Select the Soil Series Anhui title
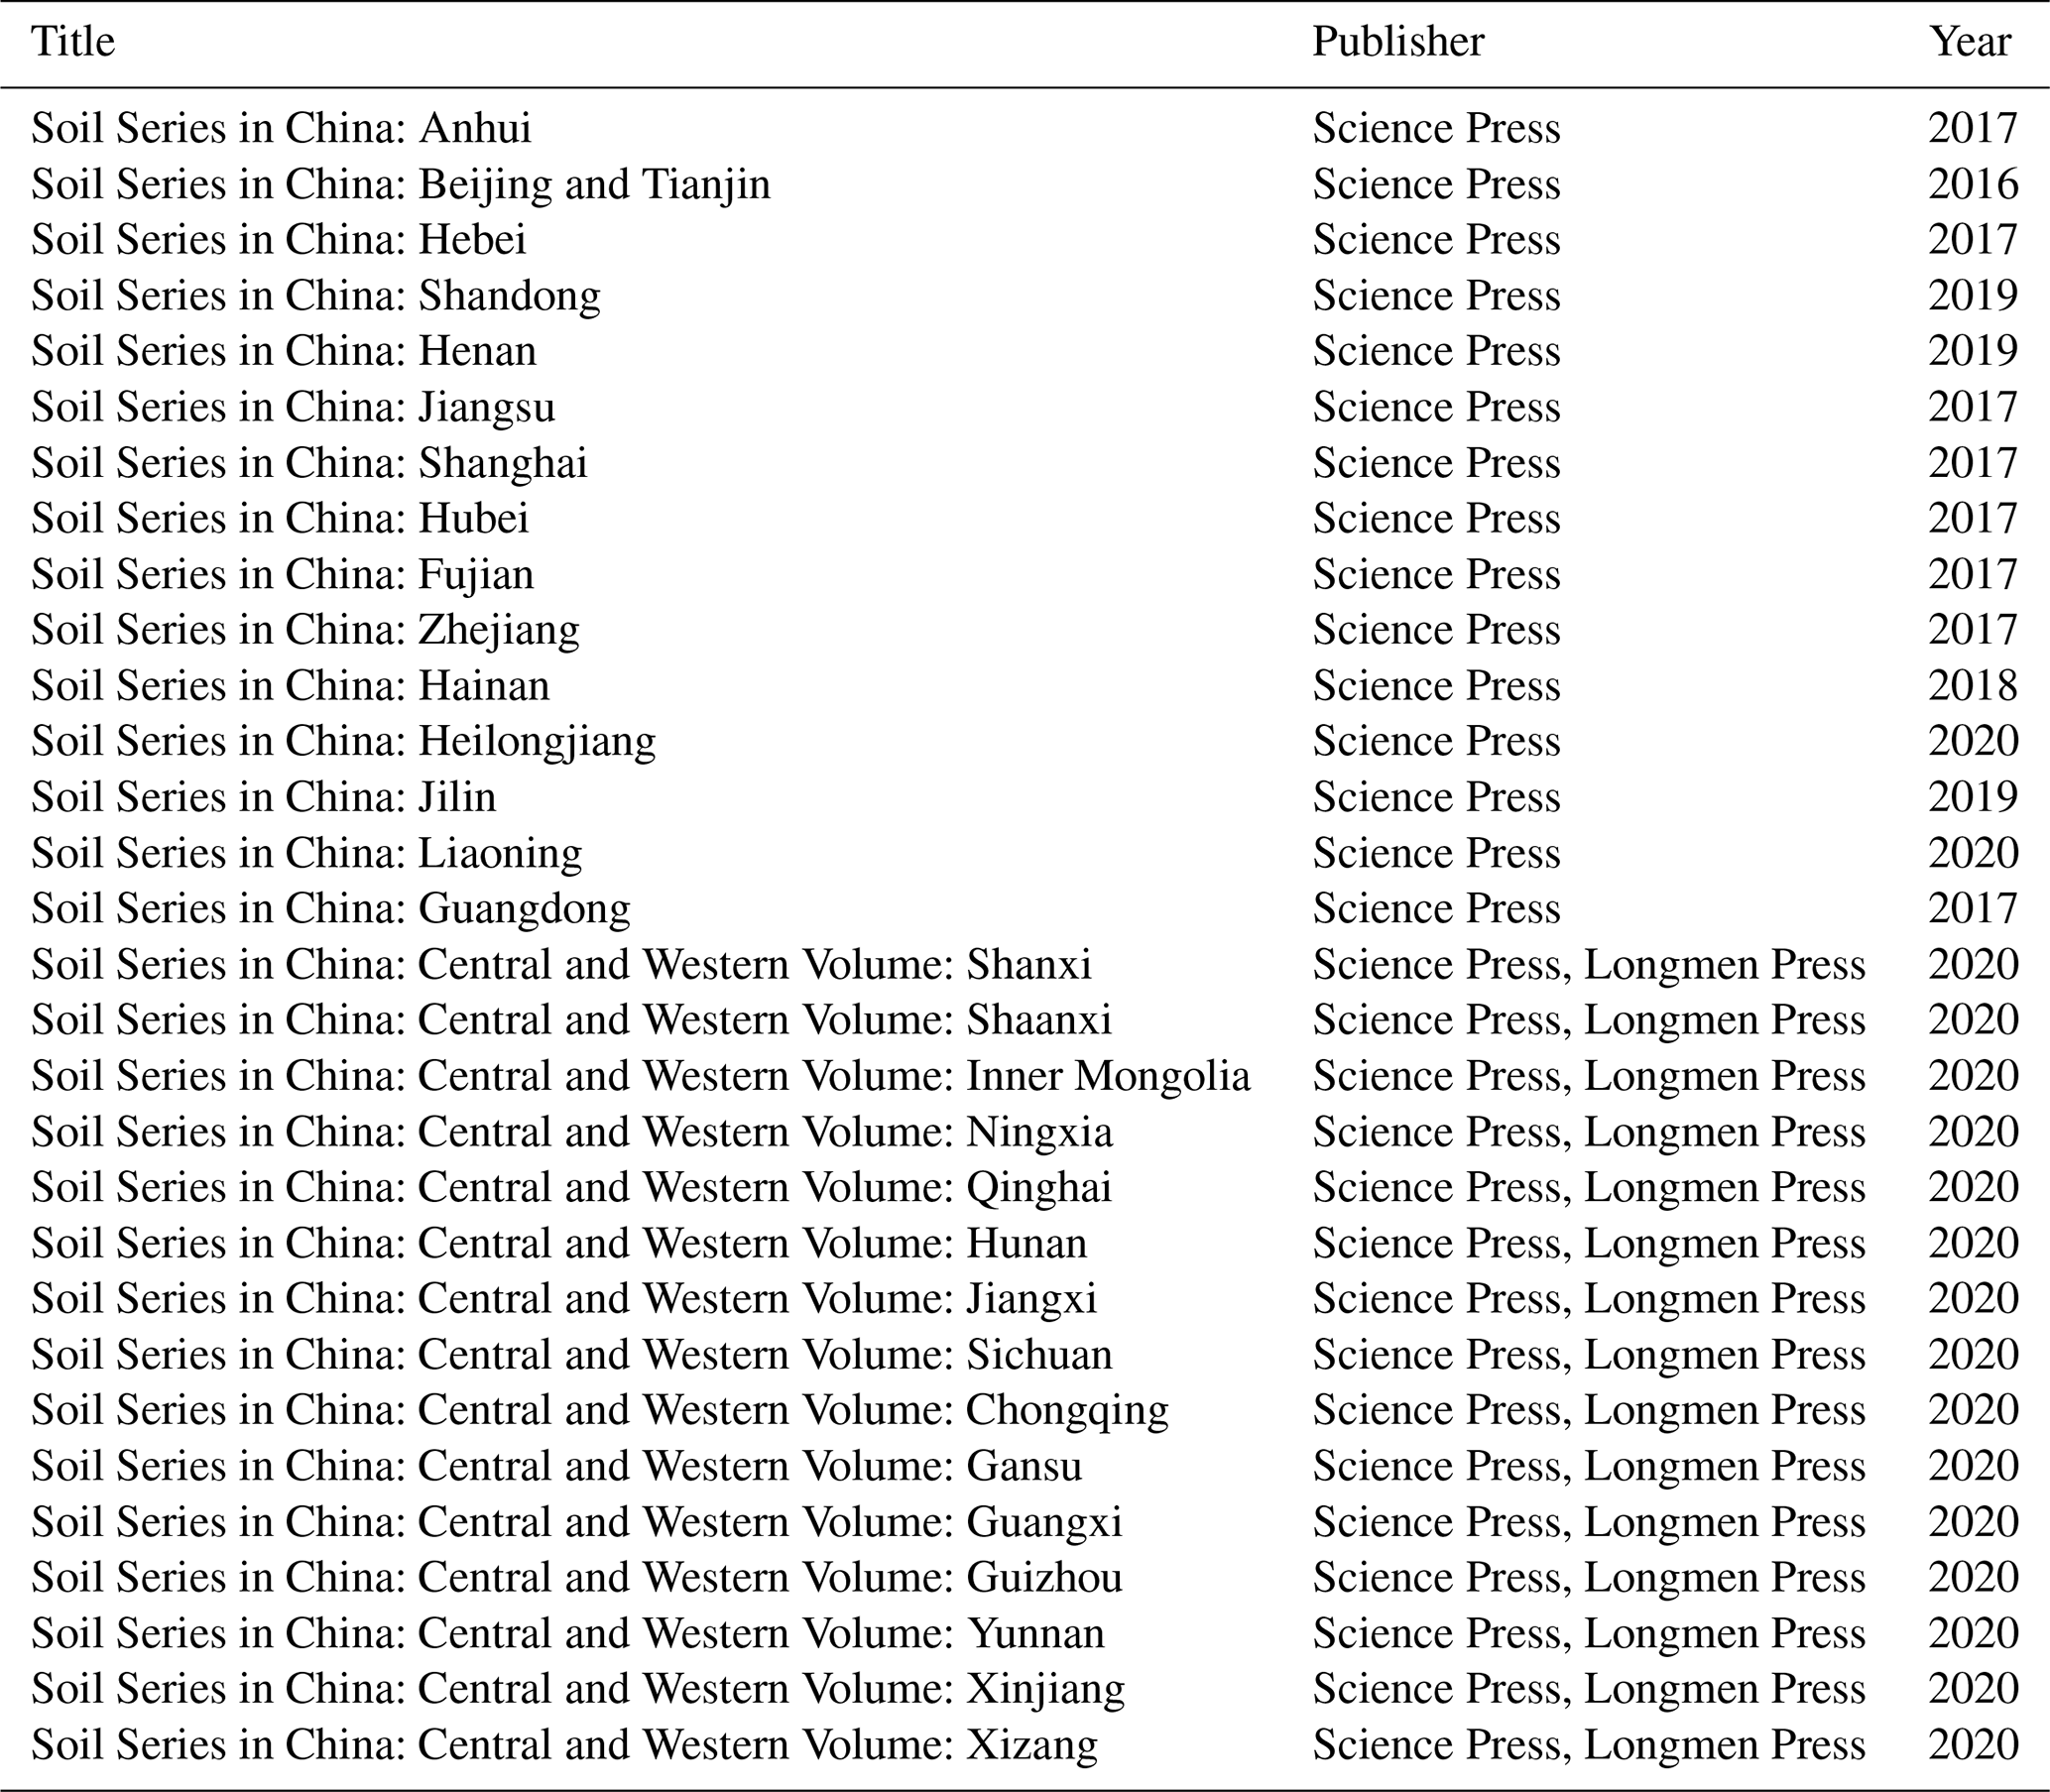The image size is (2050, 1792). (x=281, y=128)
